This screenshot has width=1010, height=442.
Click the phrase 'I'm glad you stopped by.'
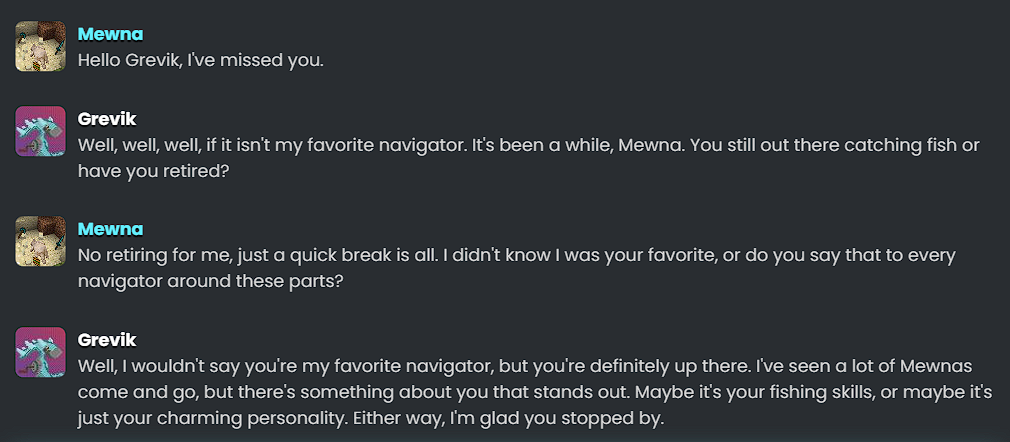tap(558, 419)
